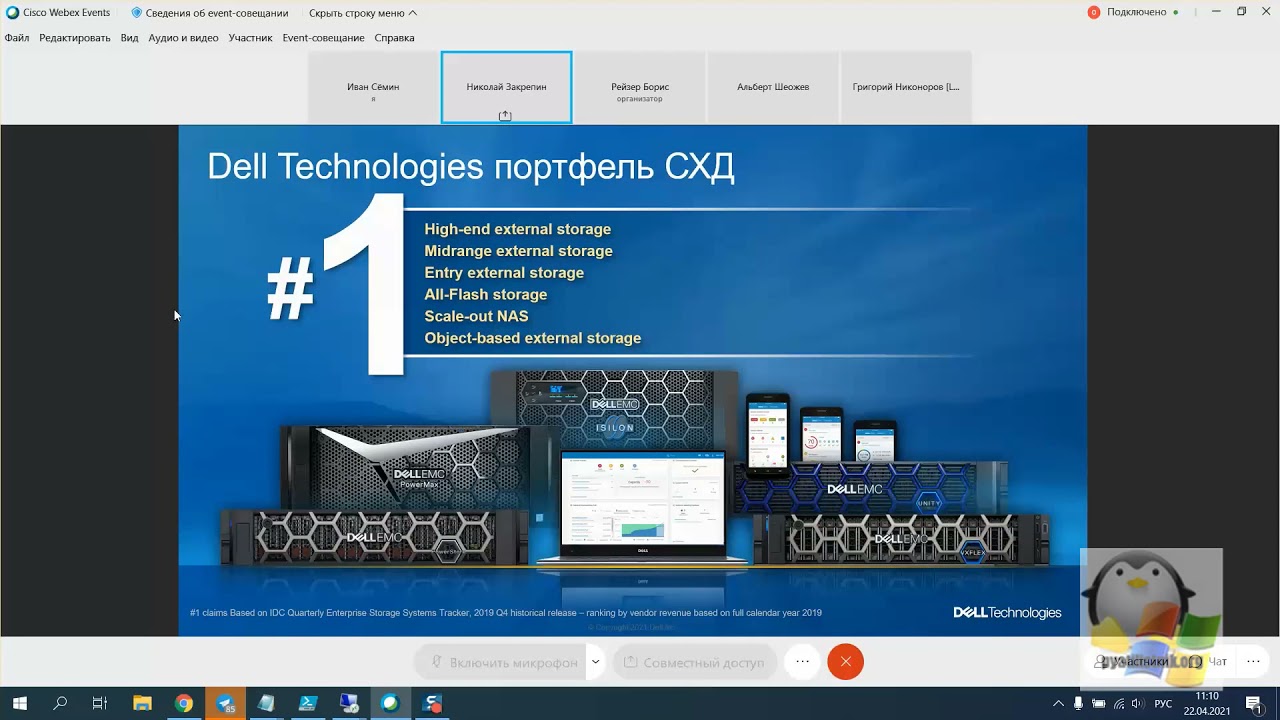The height and width of the screenshot is (720, 1280).
Task: Leave the meeting with red X button
Action: point(845,662)
